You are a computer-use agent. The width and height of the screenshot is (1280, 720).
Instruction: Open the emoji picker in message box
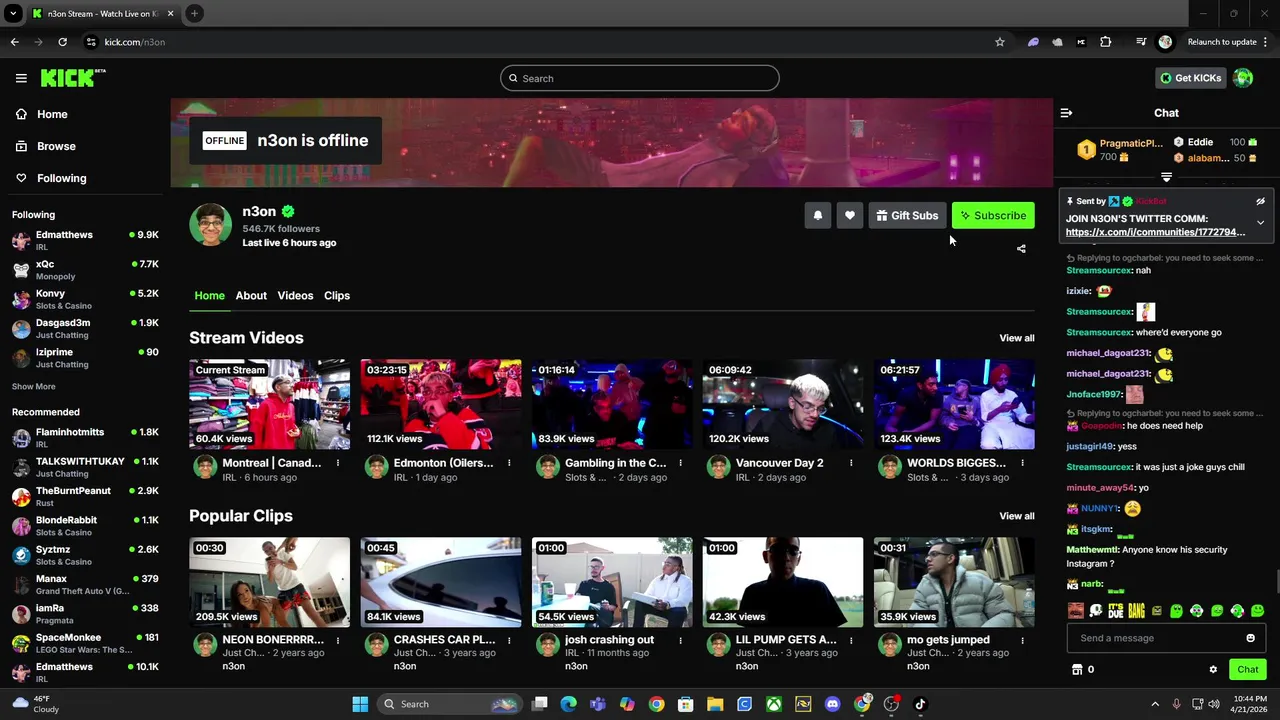click(1250, 638)
